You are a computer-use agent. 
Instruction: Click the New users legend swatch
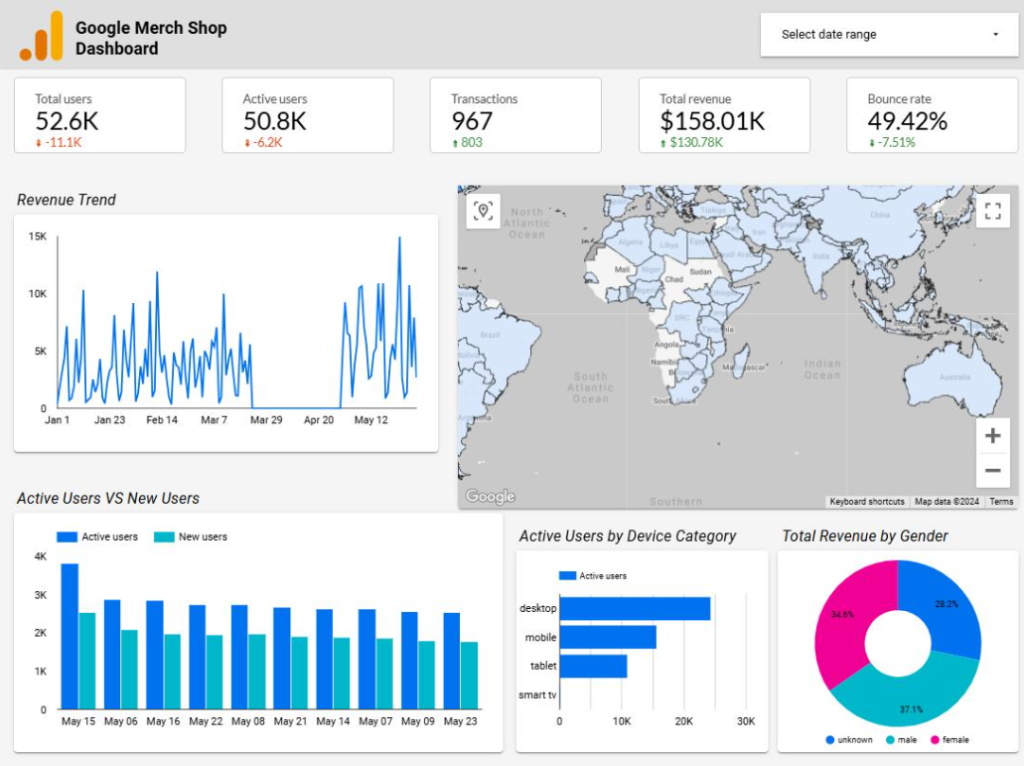pos(164,537)
